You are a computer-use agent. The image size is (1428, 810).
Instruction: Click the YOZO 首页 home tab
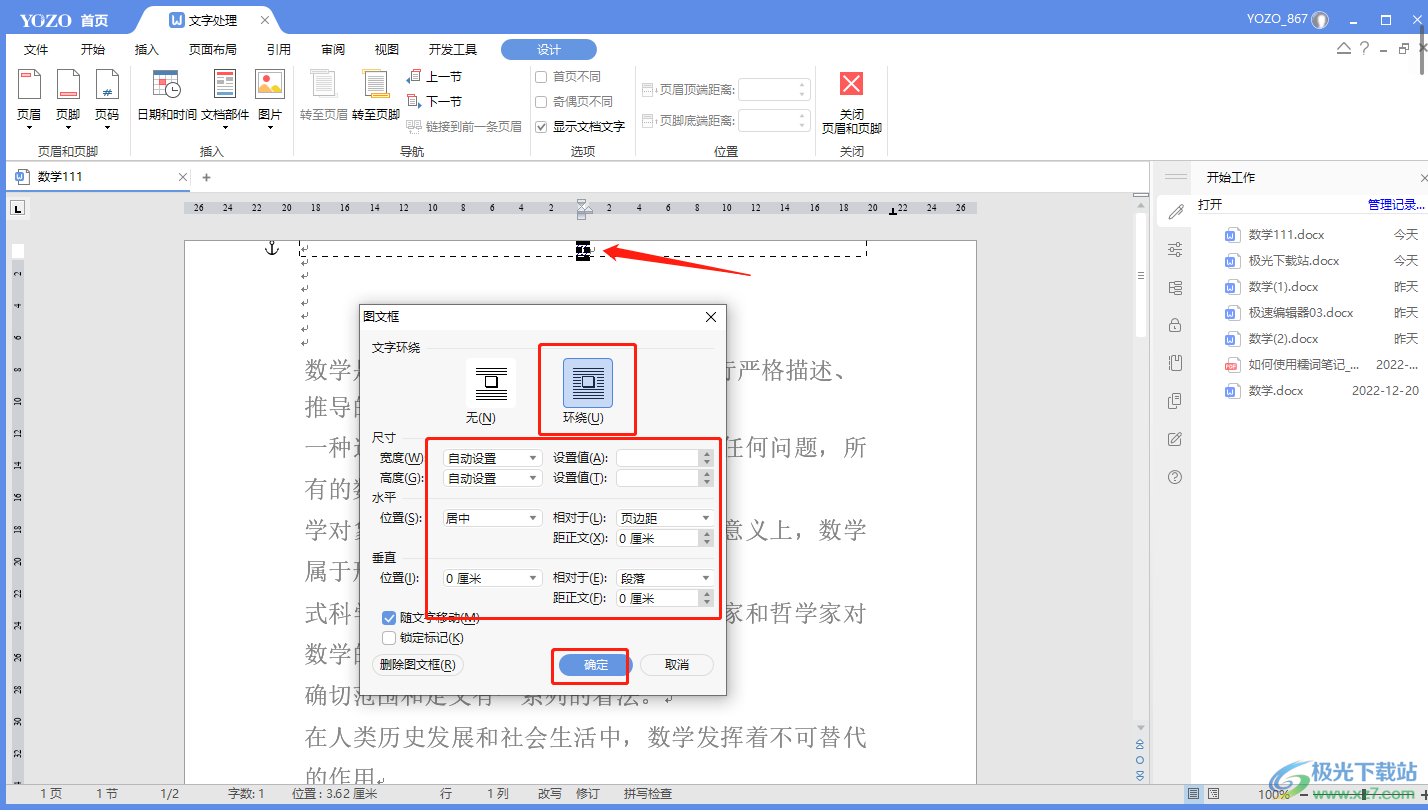point(64,20)
